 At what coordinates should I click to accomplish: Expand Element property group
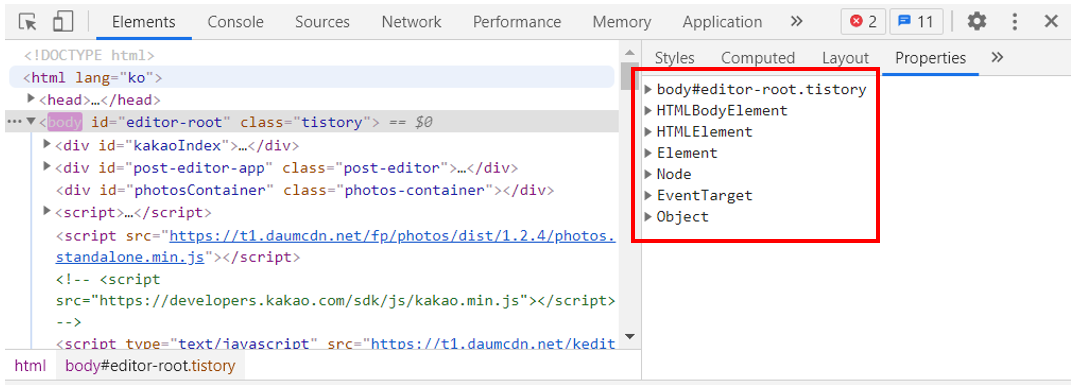[x=649, y=153]
